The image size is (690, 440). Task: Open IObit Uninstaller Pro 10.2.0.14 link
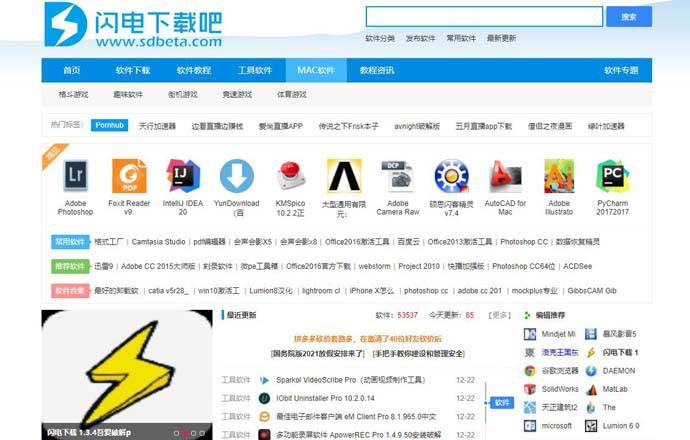pyautogui.click(x=325, y=398)
